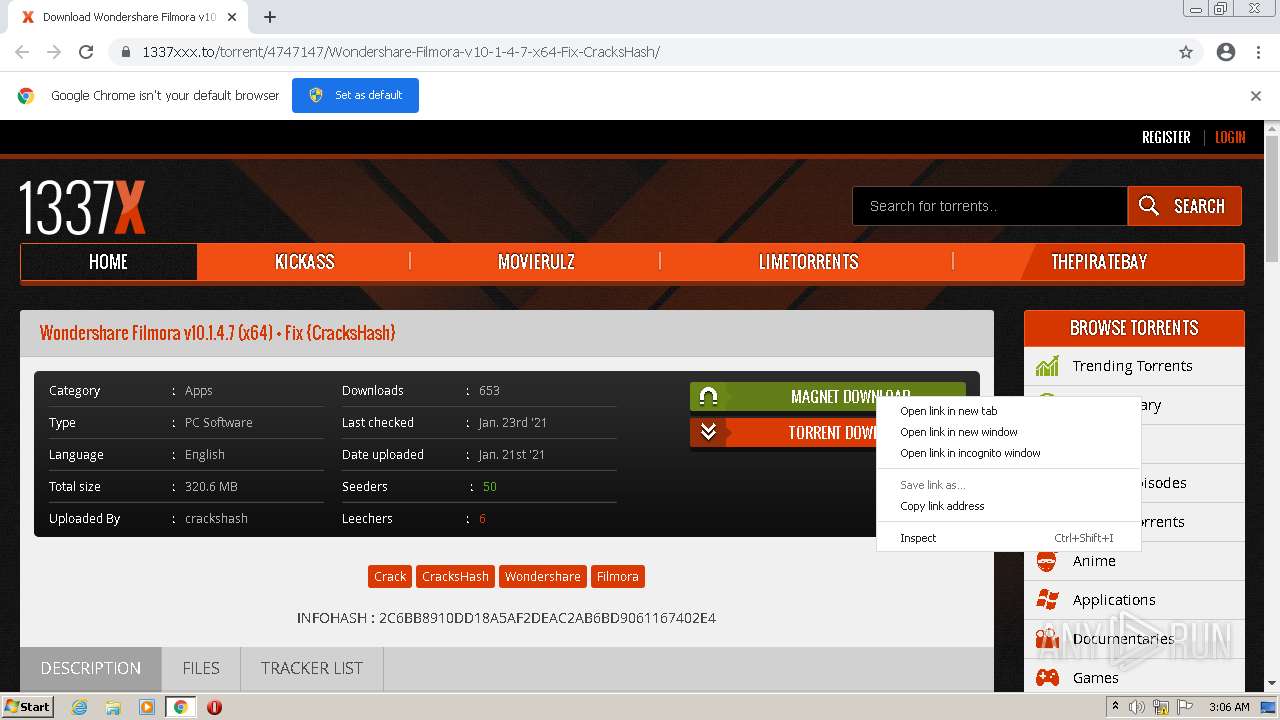Viewport: 1280px width, 720px height.
Task: Open THEPIRATEBAY navigation item
Action: [x=1099, y=262]
